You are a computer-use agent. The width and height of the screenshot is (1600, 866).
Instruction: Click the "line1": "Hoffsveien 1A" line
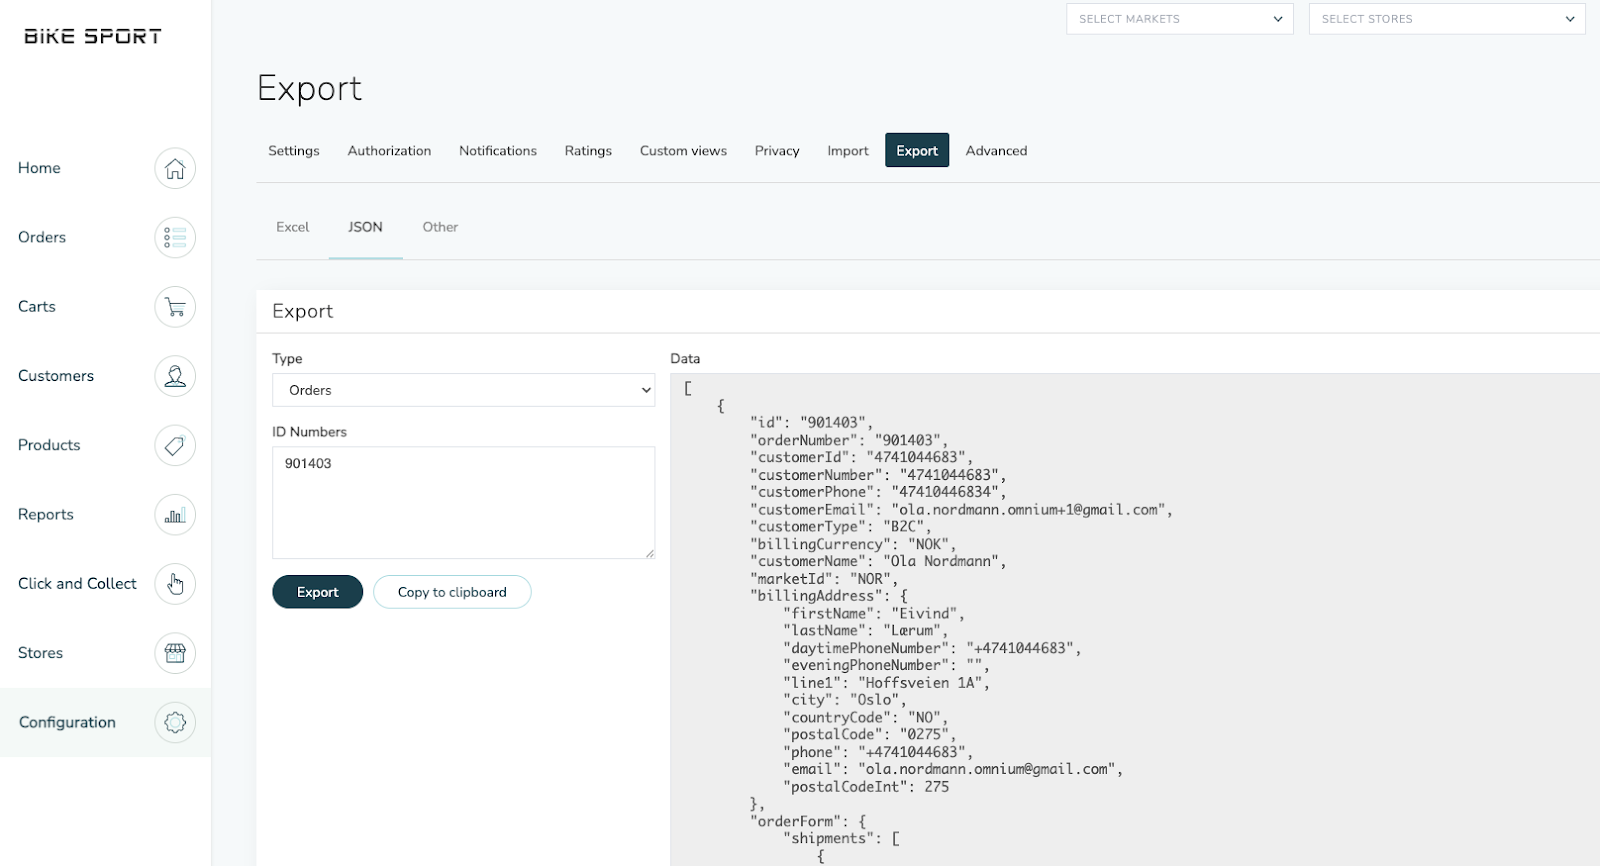click(x=887, y=683)
